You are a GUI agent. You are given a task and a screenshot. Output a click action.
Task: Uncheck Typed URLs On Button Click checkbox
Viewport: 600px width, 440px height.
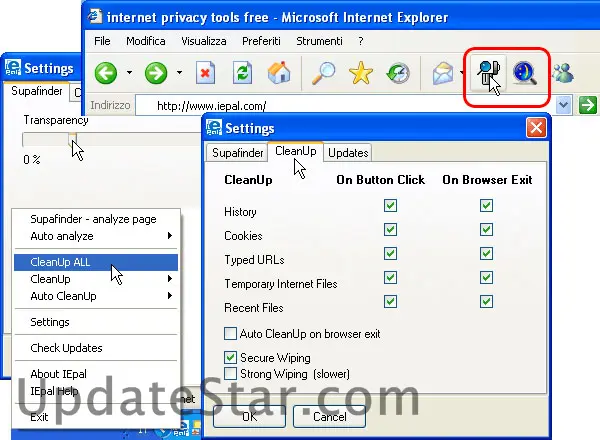390,253
